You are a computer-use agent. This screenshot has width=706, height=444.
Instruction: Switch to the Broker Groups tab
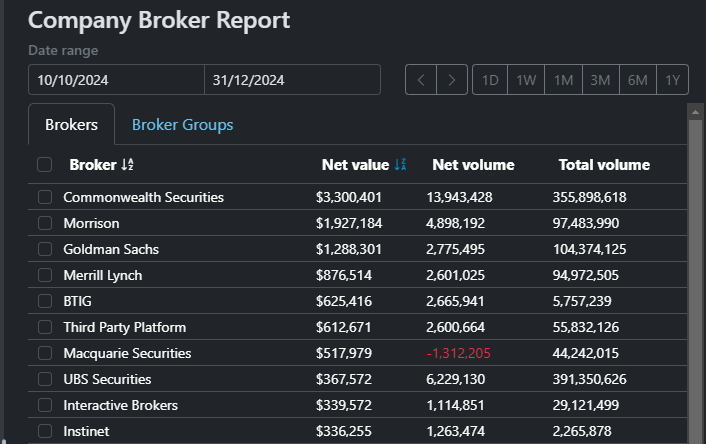coord(182,125)
